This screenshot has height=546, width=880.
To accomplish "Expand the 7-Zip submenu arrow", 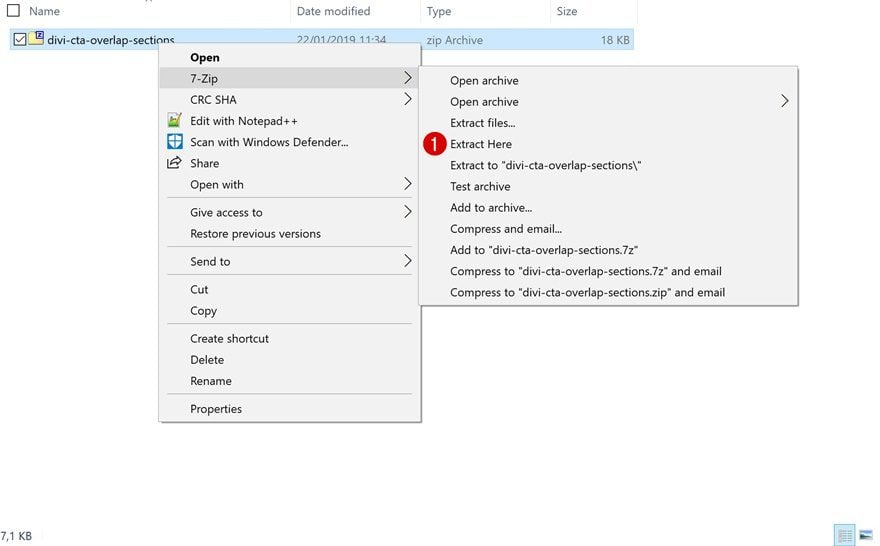I will pyautogui.click(x=407, y=78).
